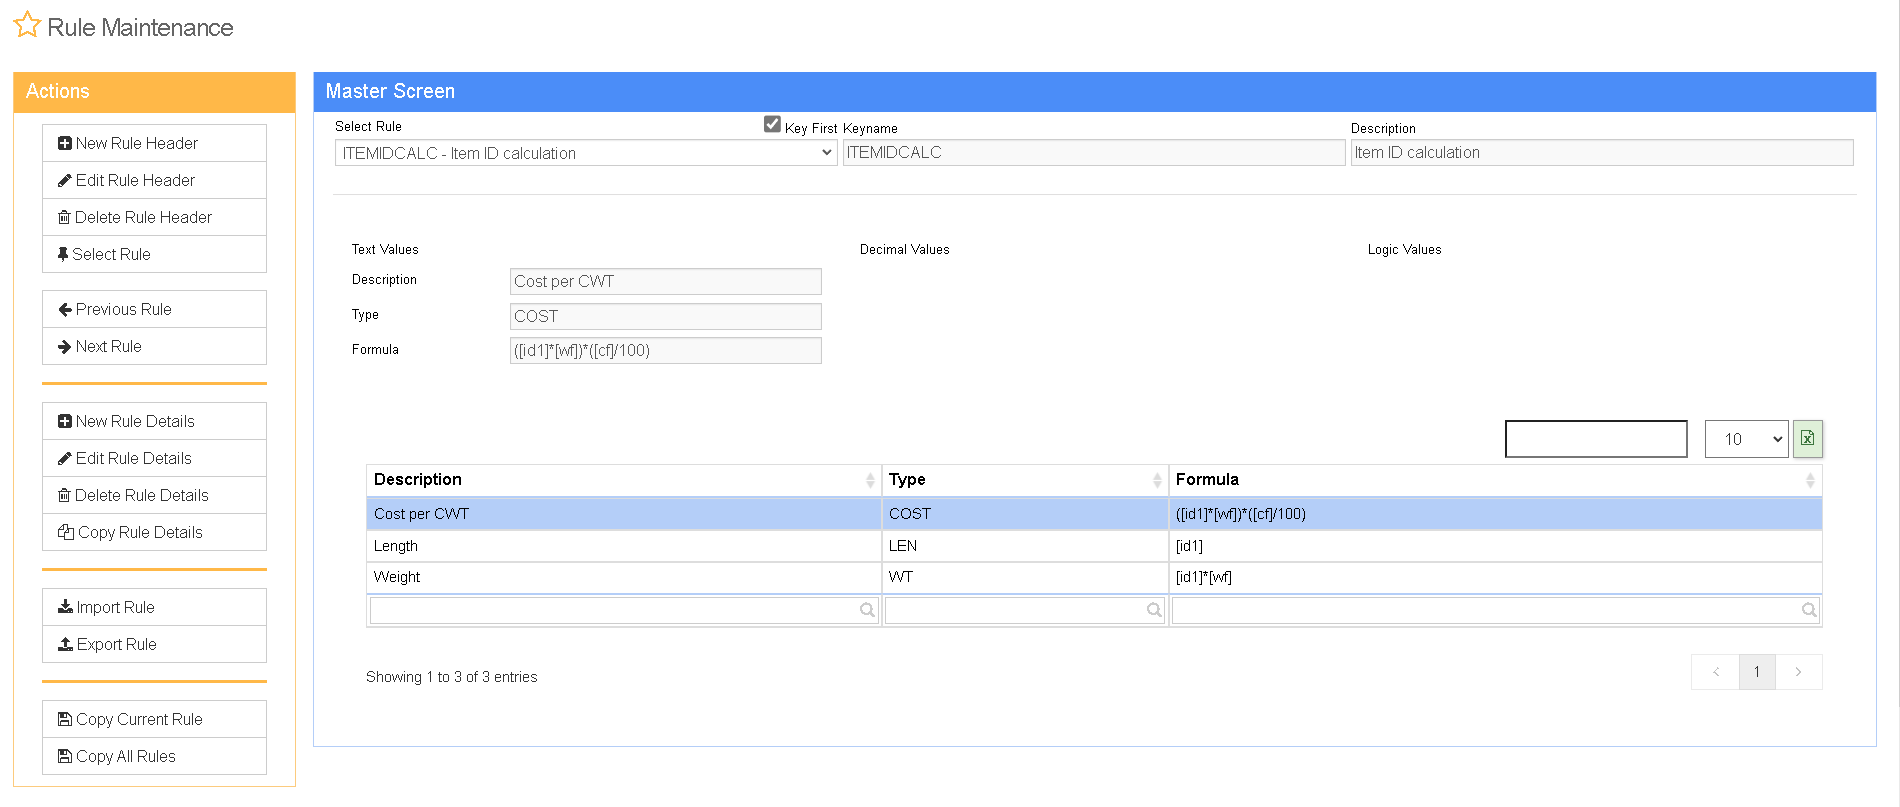Click New Rule Header action

tap(154, 143)
